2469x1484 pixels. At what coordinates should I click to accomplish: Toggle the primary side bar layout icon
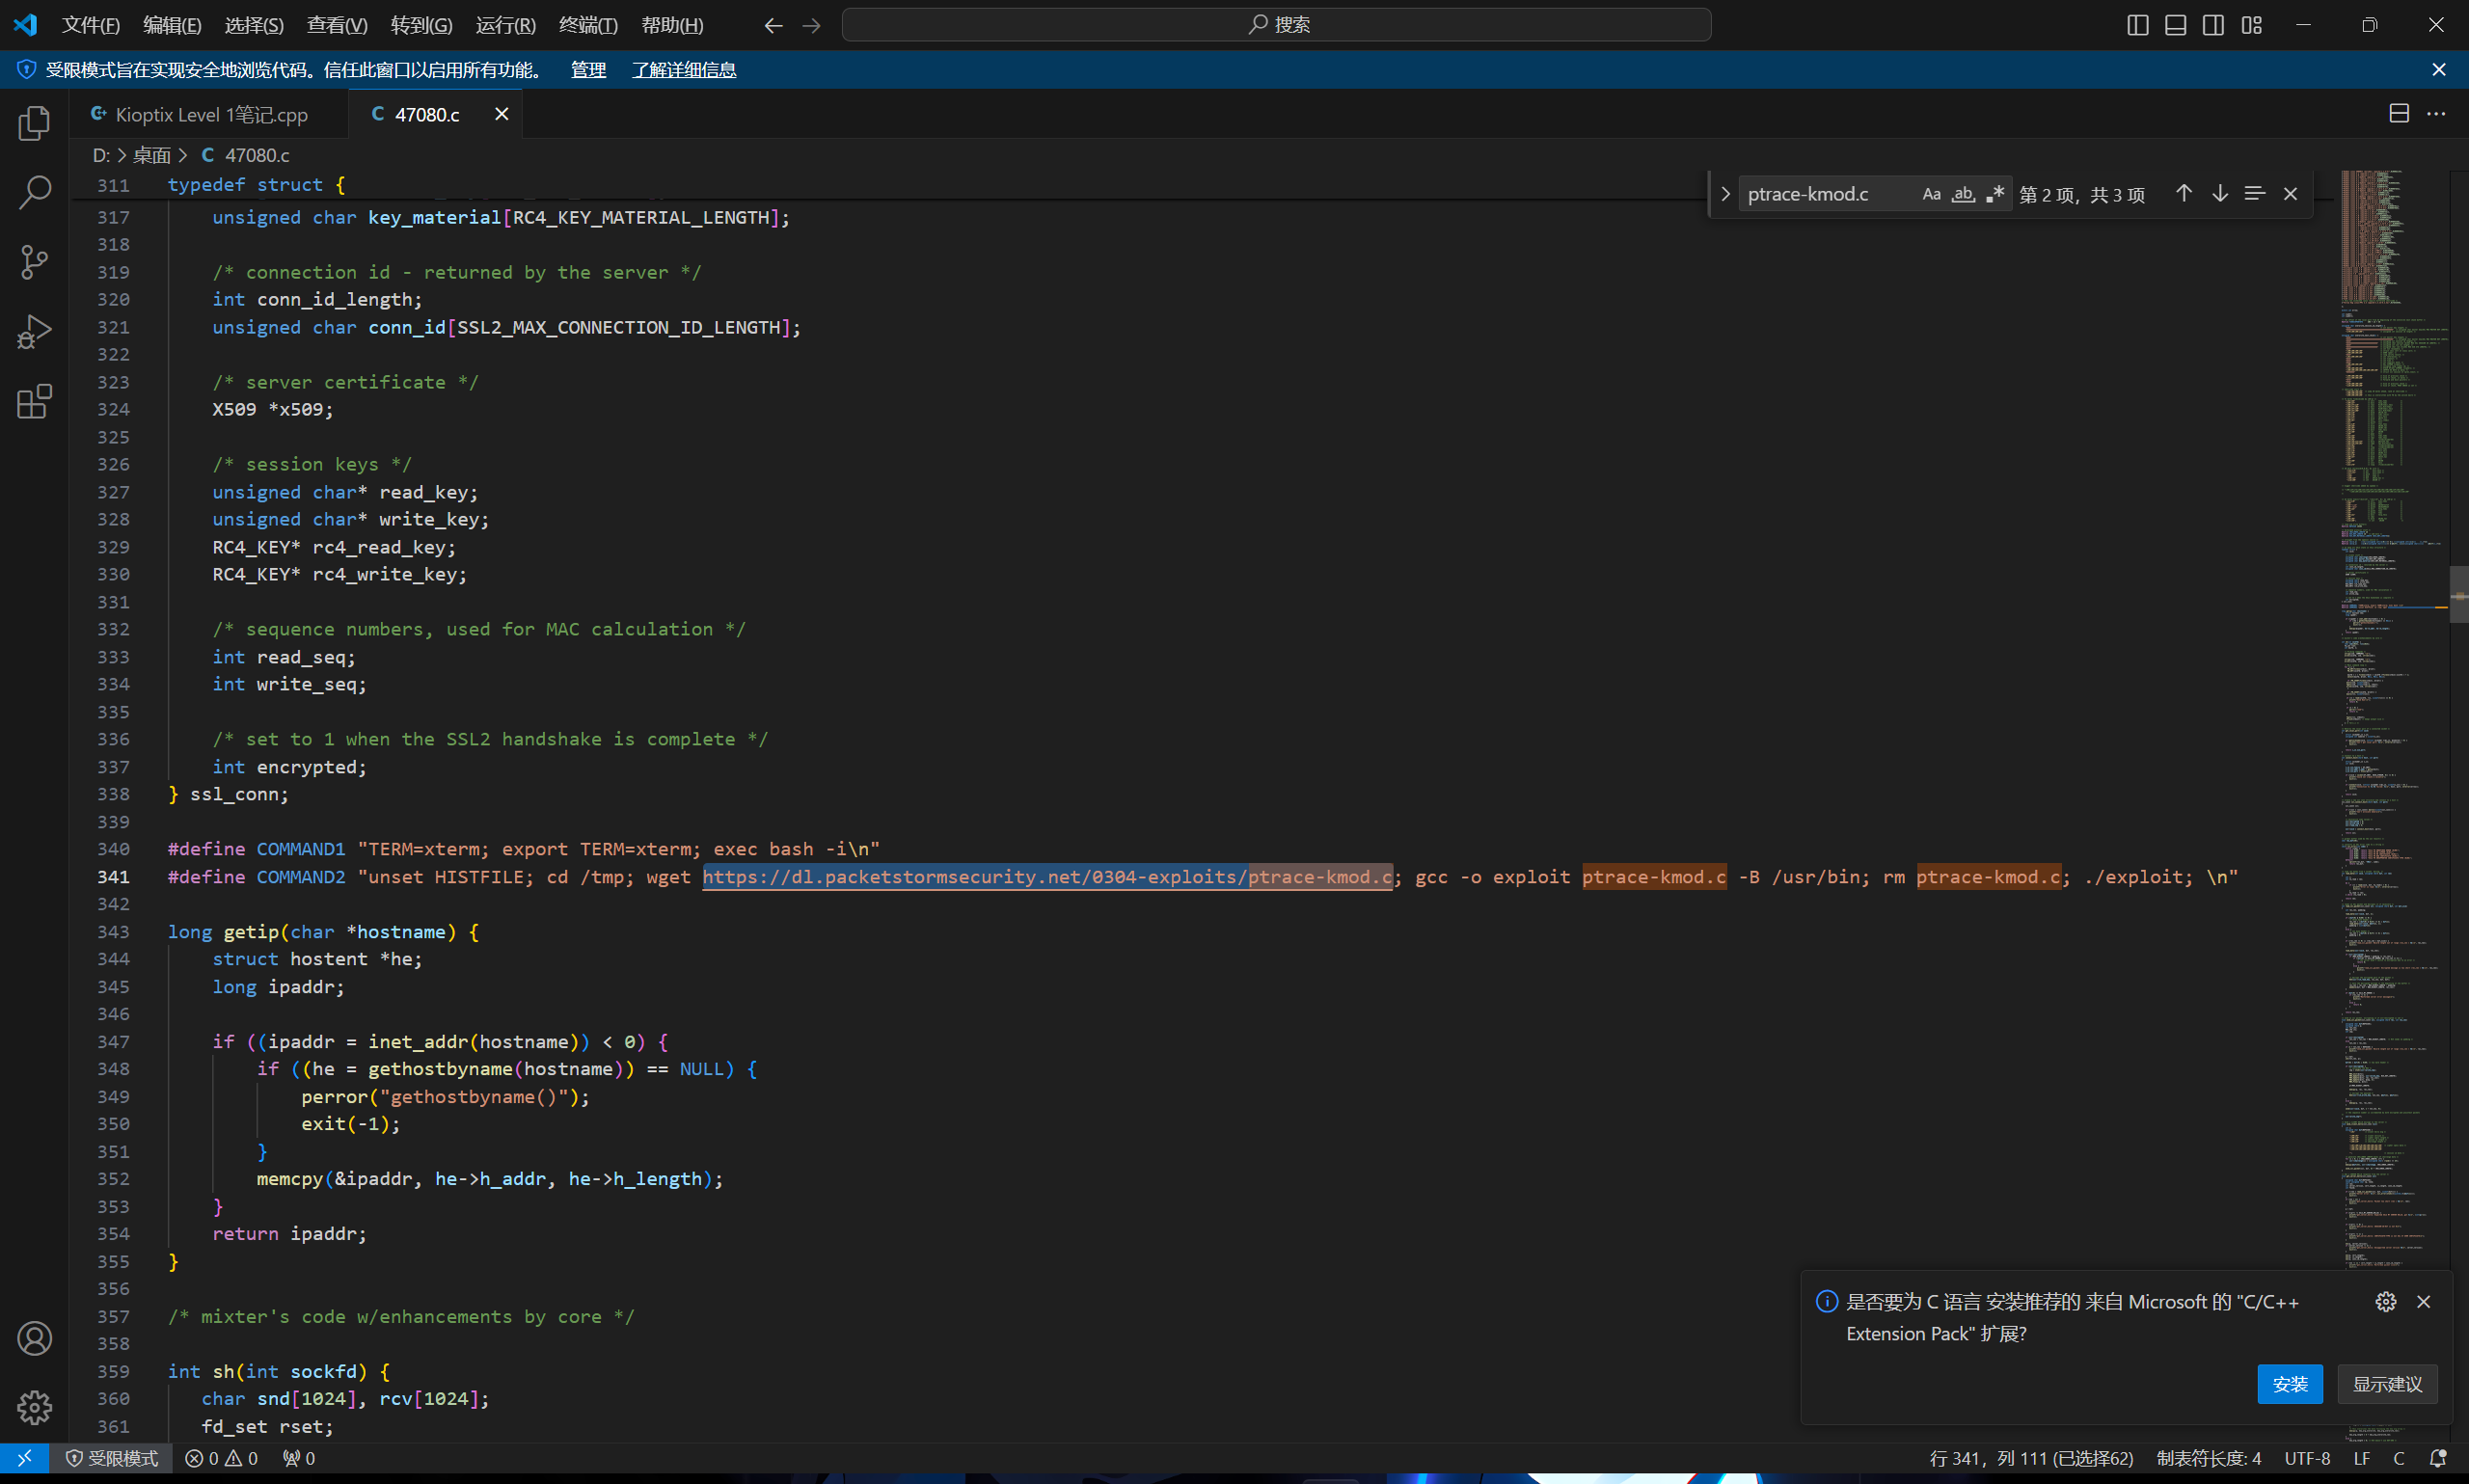[x=2137, y=25]
